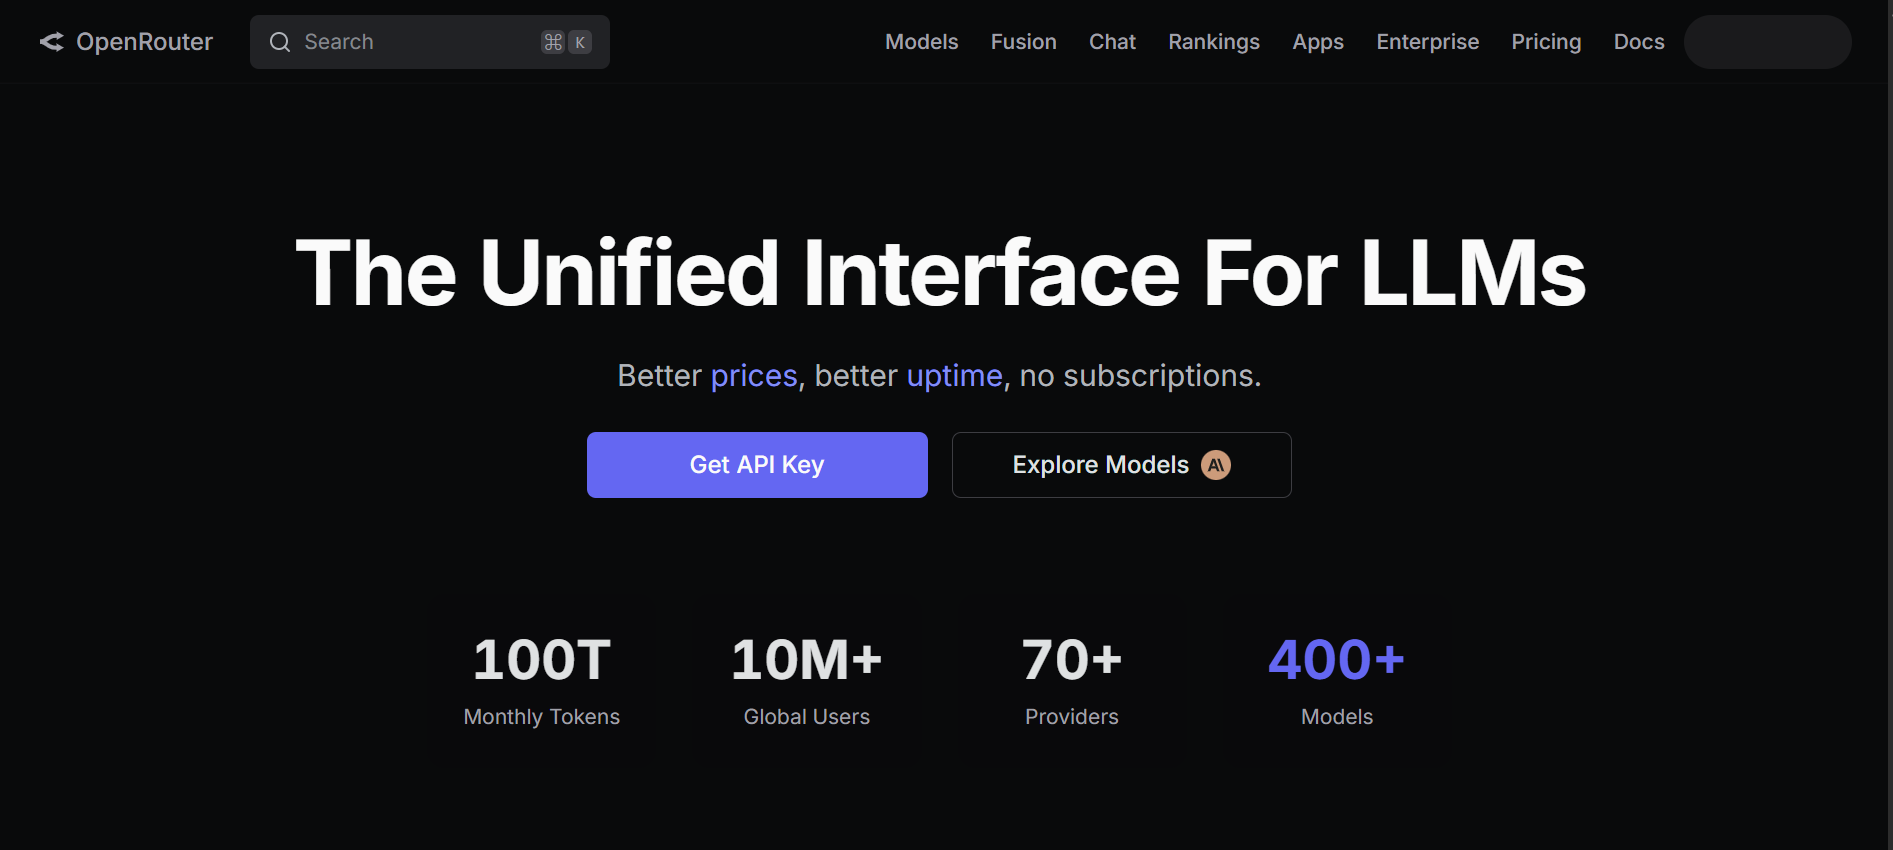The height and width of the screenshot is (850, 1893).
Task: Click the 10M+ Global Users stat
Action: tap(807, 680)
